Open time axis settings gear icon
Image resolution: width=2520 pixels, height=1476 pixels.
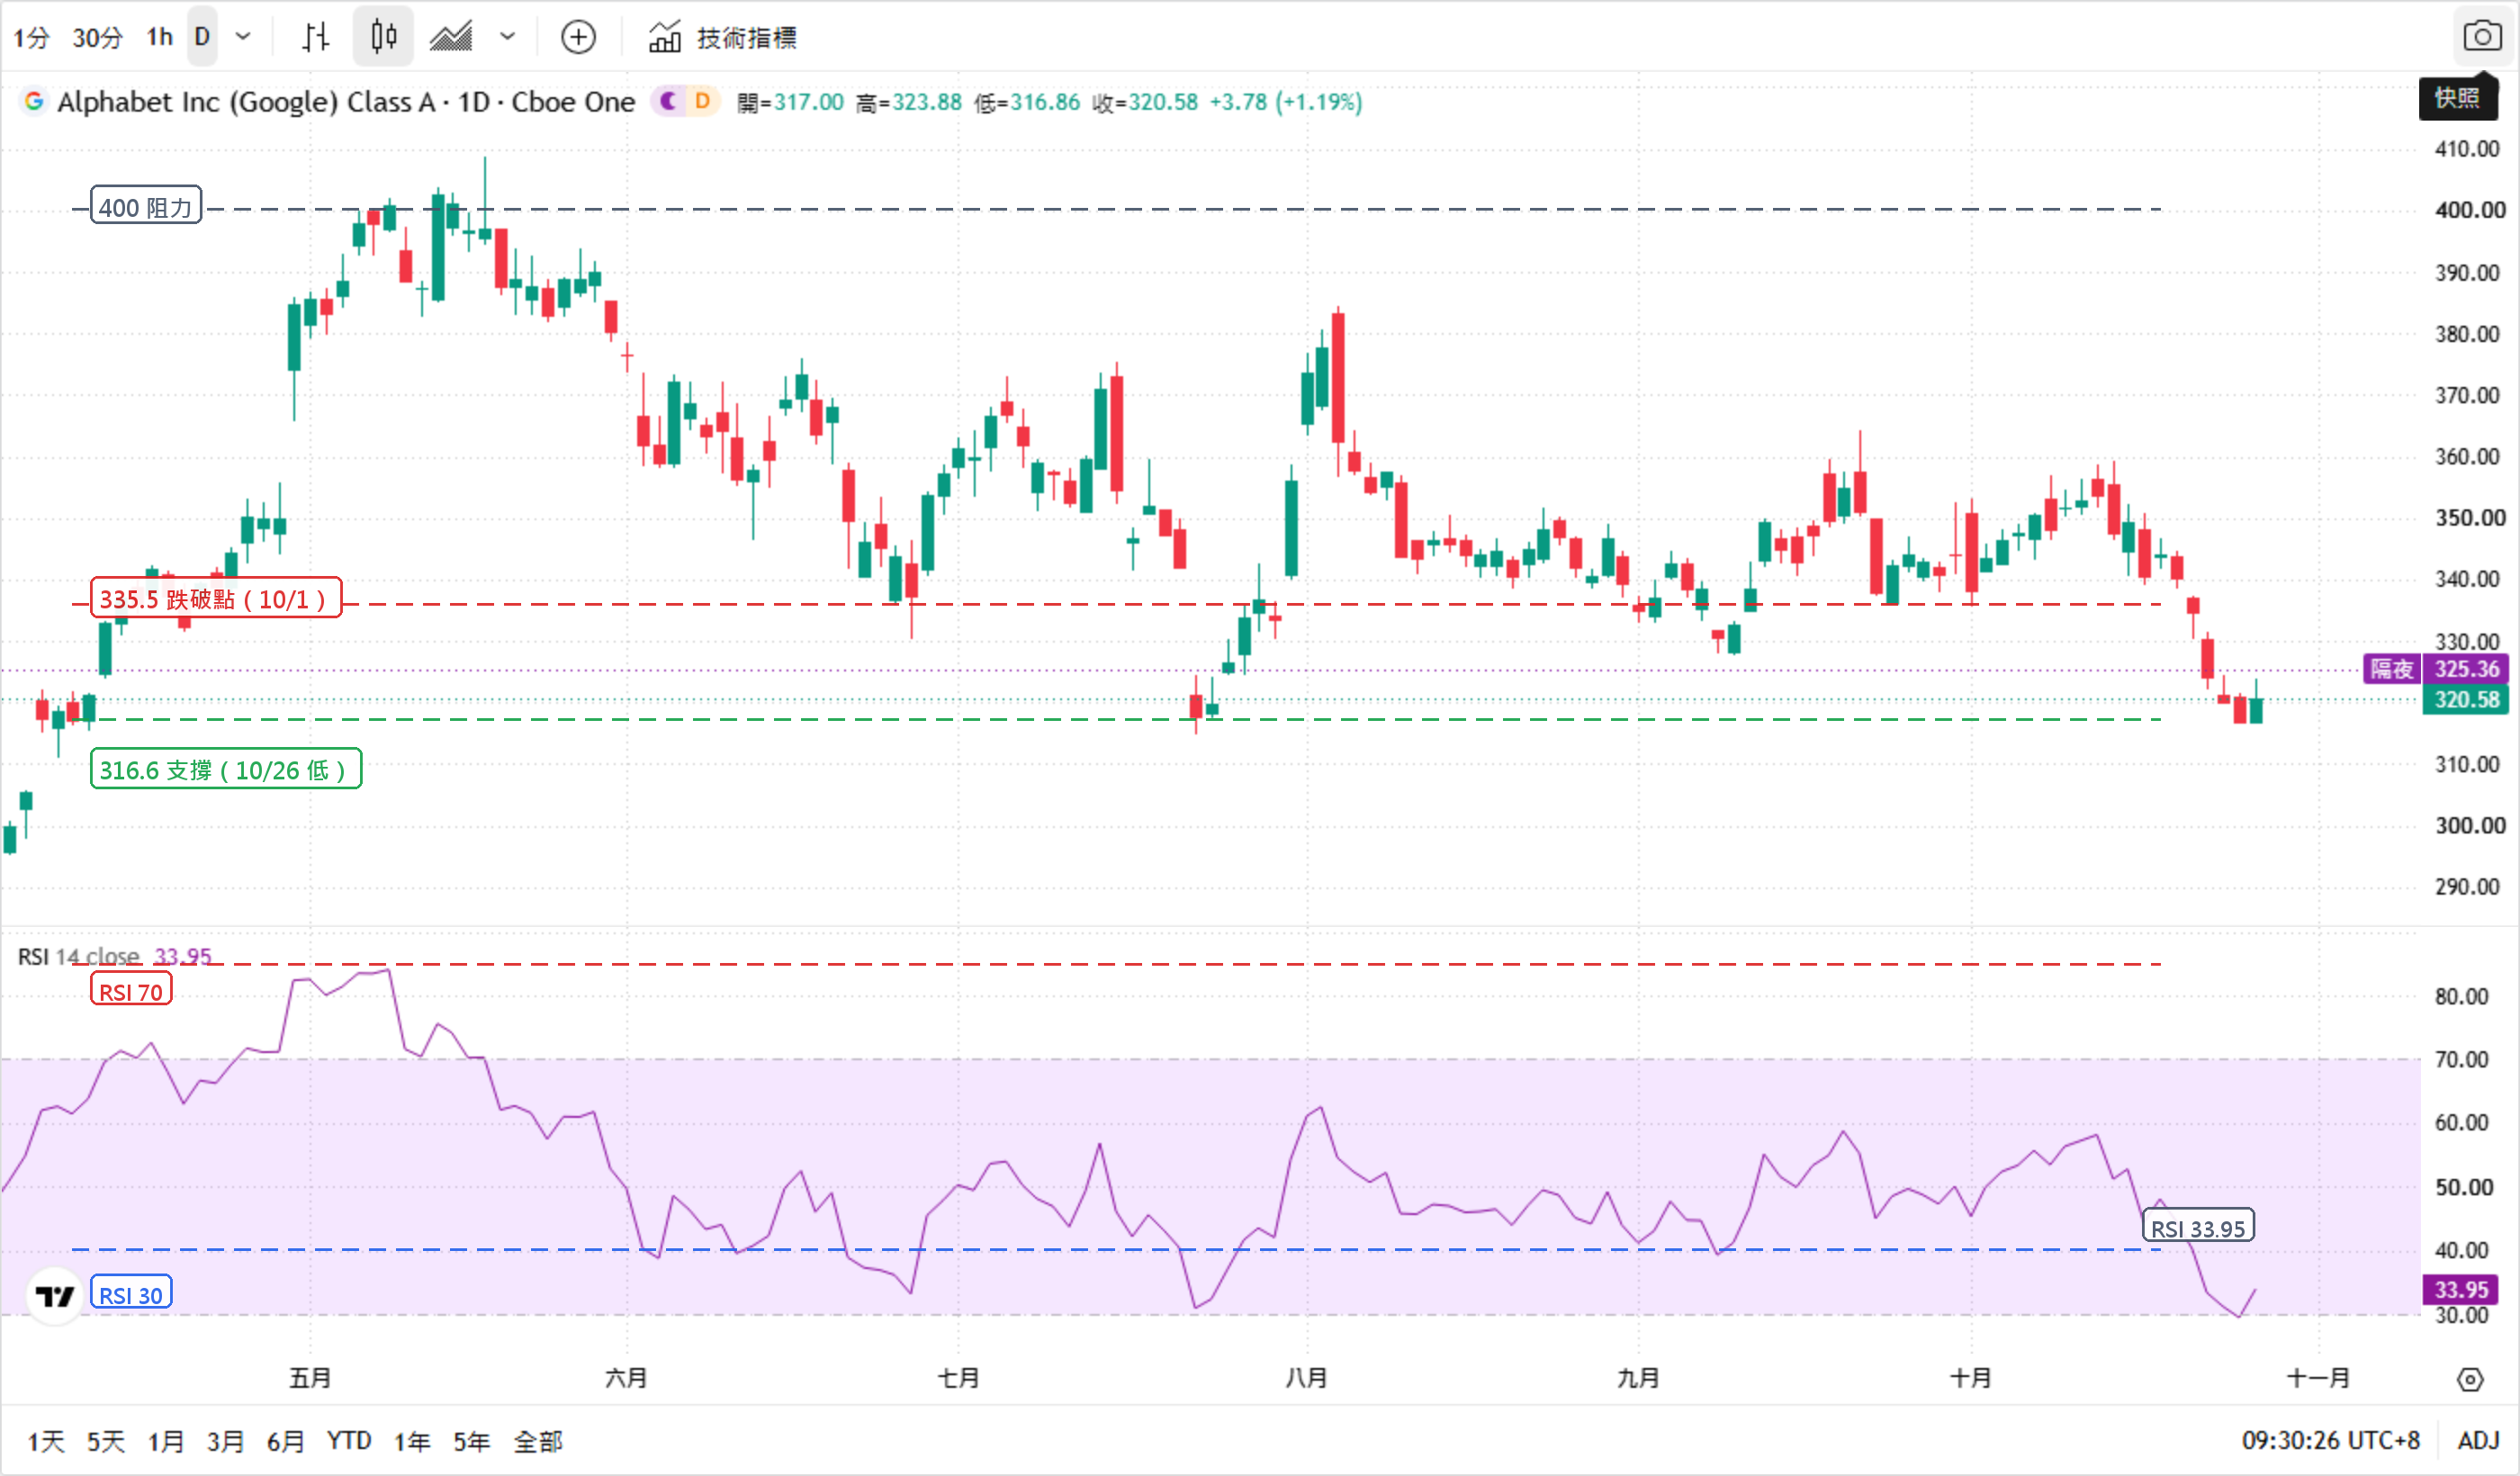point(2470,1379)
